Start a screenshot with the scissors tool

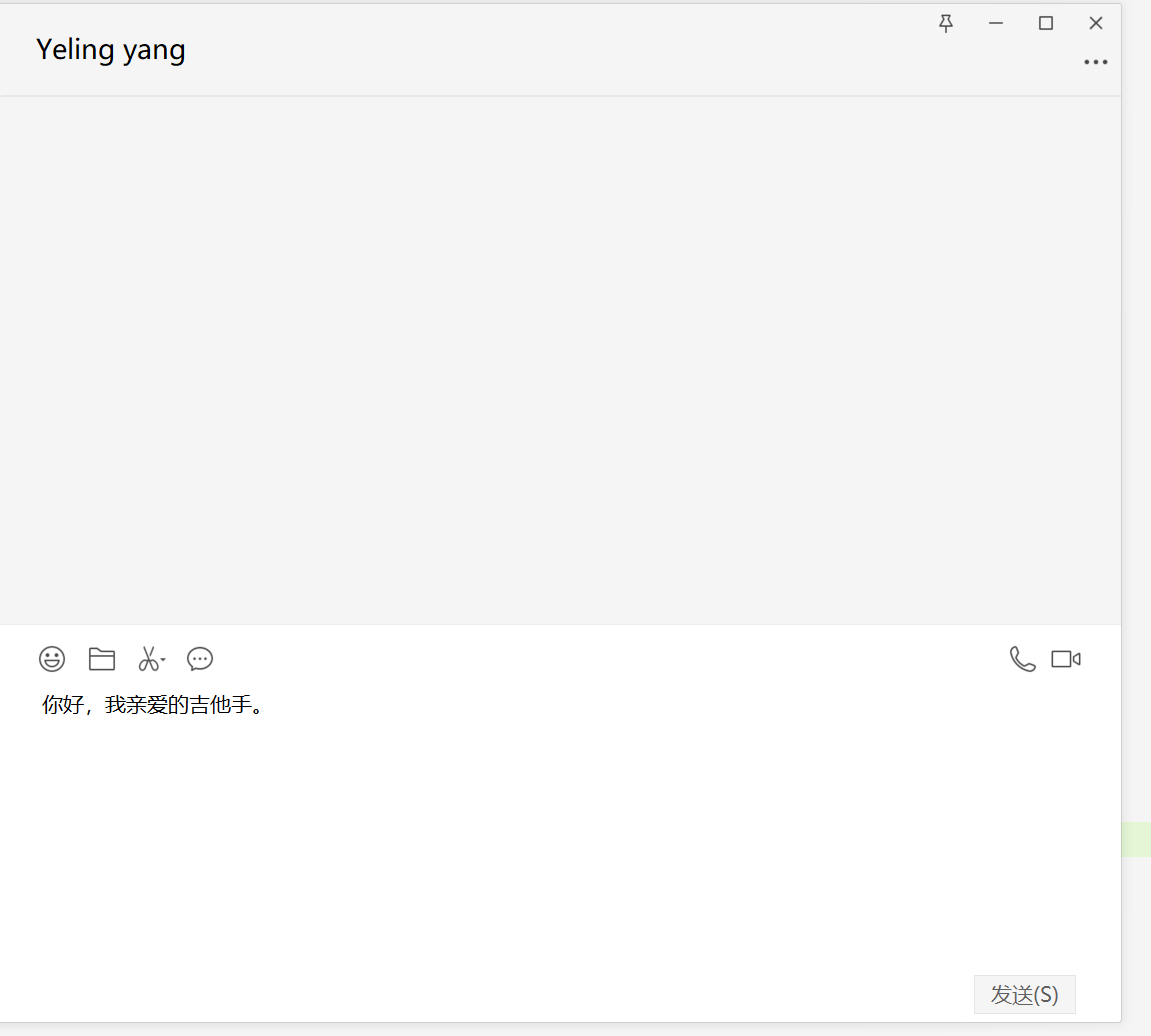point(147,659)
